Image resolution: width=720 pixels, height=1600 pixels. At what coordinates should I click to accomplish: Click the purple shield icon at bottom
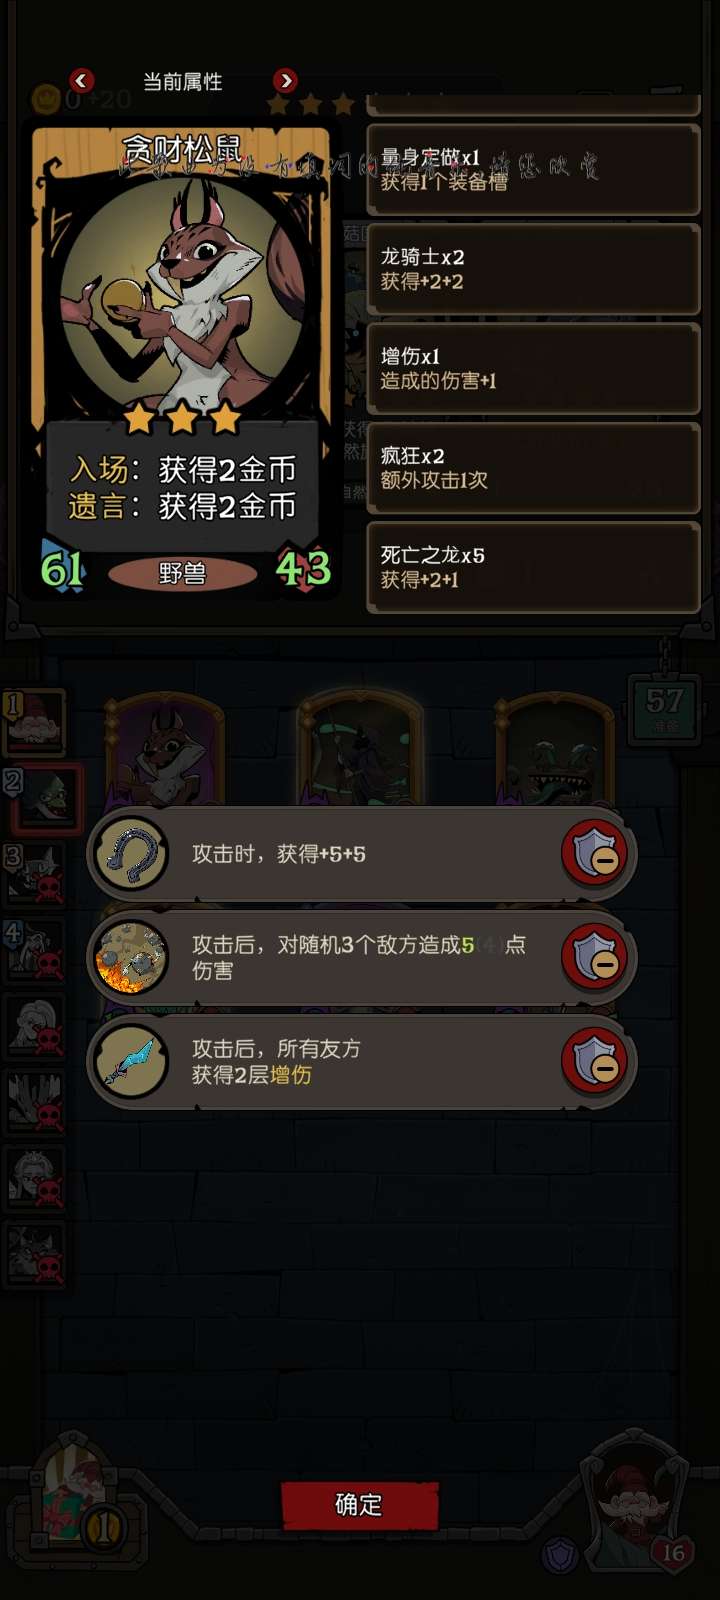coord(559,1556)
